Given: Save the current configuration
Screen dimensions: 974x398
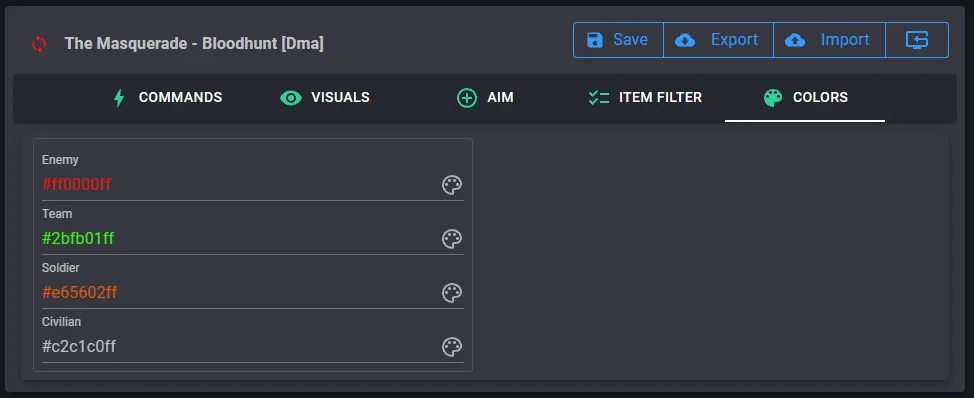Looking at the screenshot, I should [618, 40].
